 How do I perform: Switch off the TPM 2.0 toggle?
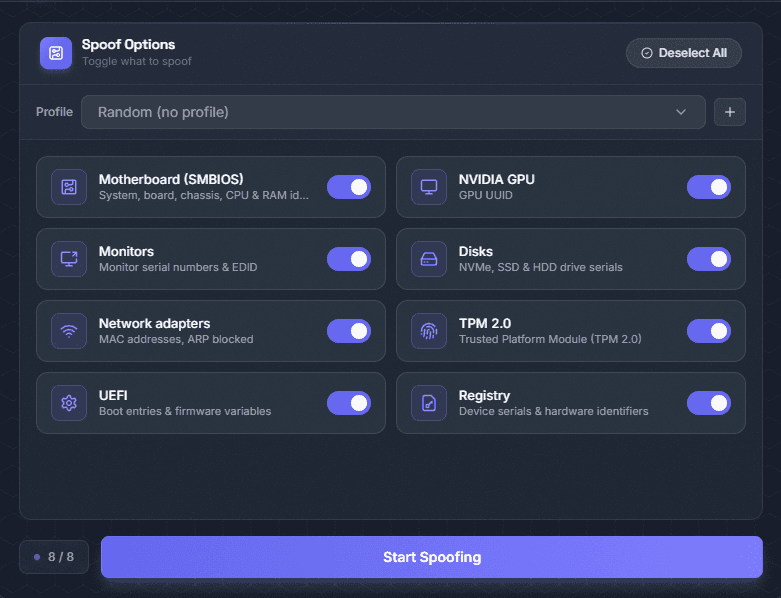click(709, 331)
